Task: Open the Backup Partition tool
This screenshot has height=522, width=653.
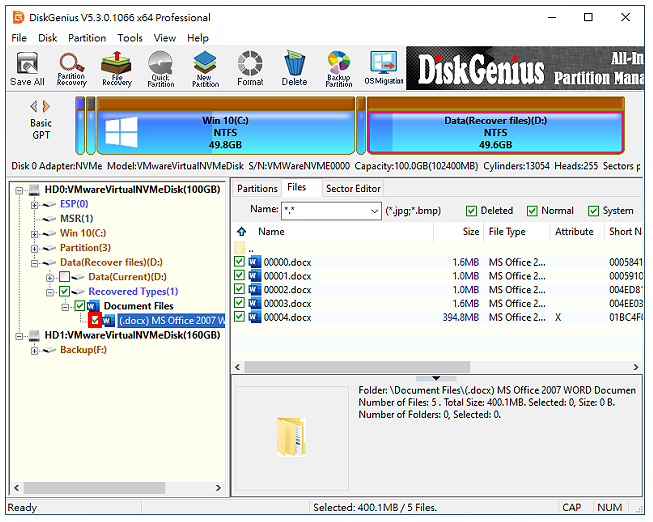Action: [x=339, y=69]
